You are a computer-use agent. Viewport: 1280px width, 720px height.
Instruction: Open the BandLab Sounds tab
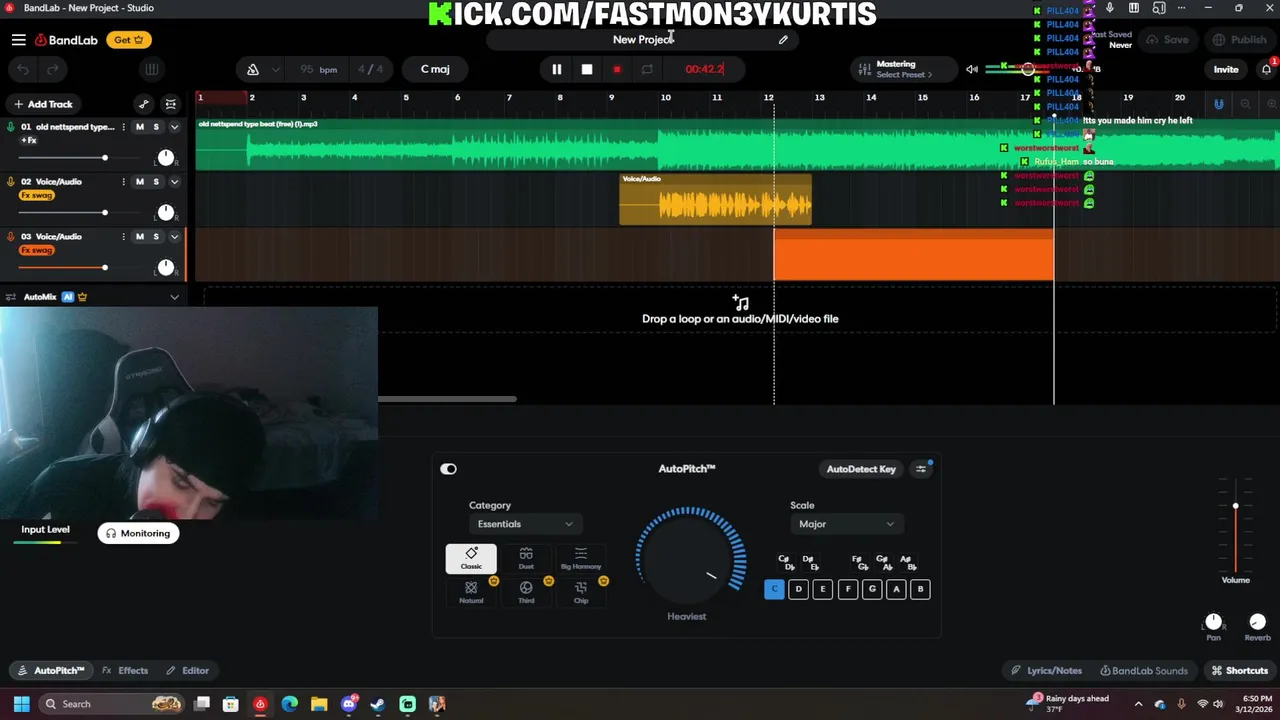(1144, 671)
